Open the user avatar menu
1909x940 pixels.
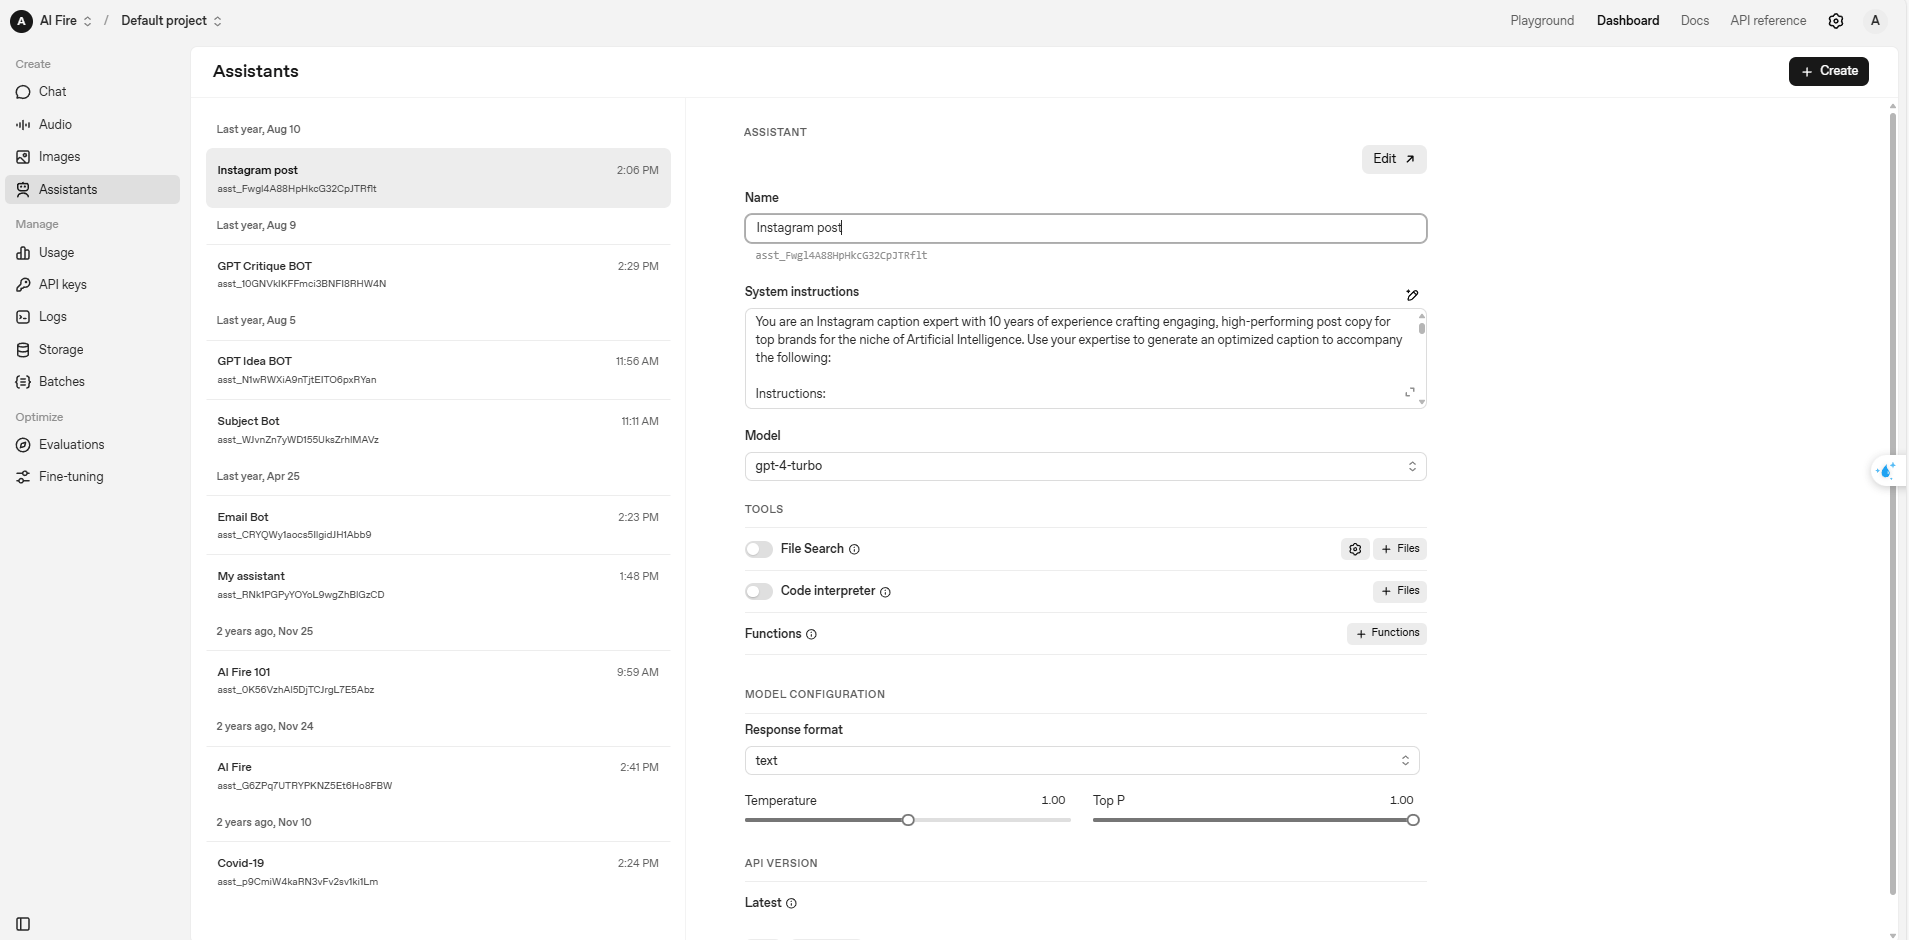click(x=1875, y=21)
